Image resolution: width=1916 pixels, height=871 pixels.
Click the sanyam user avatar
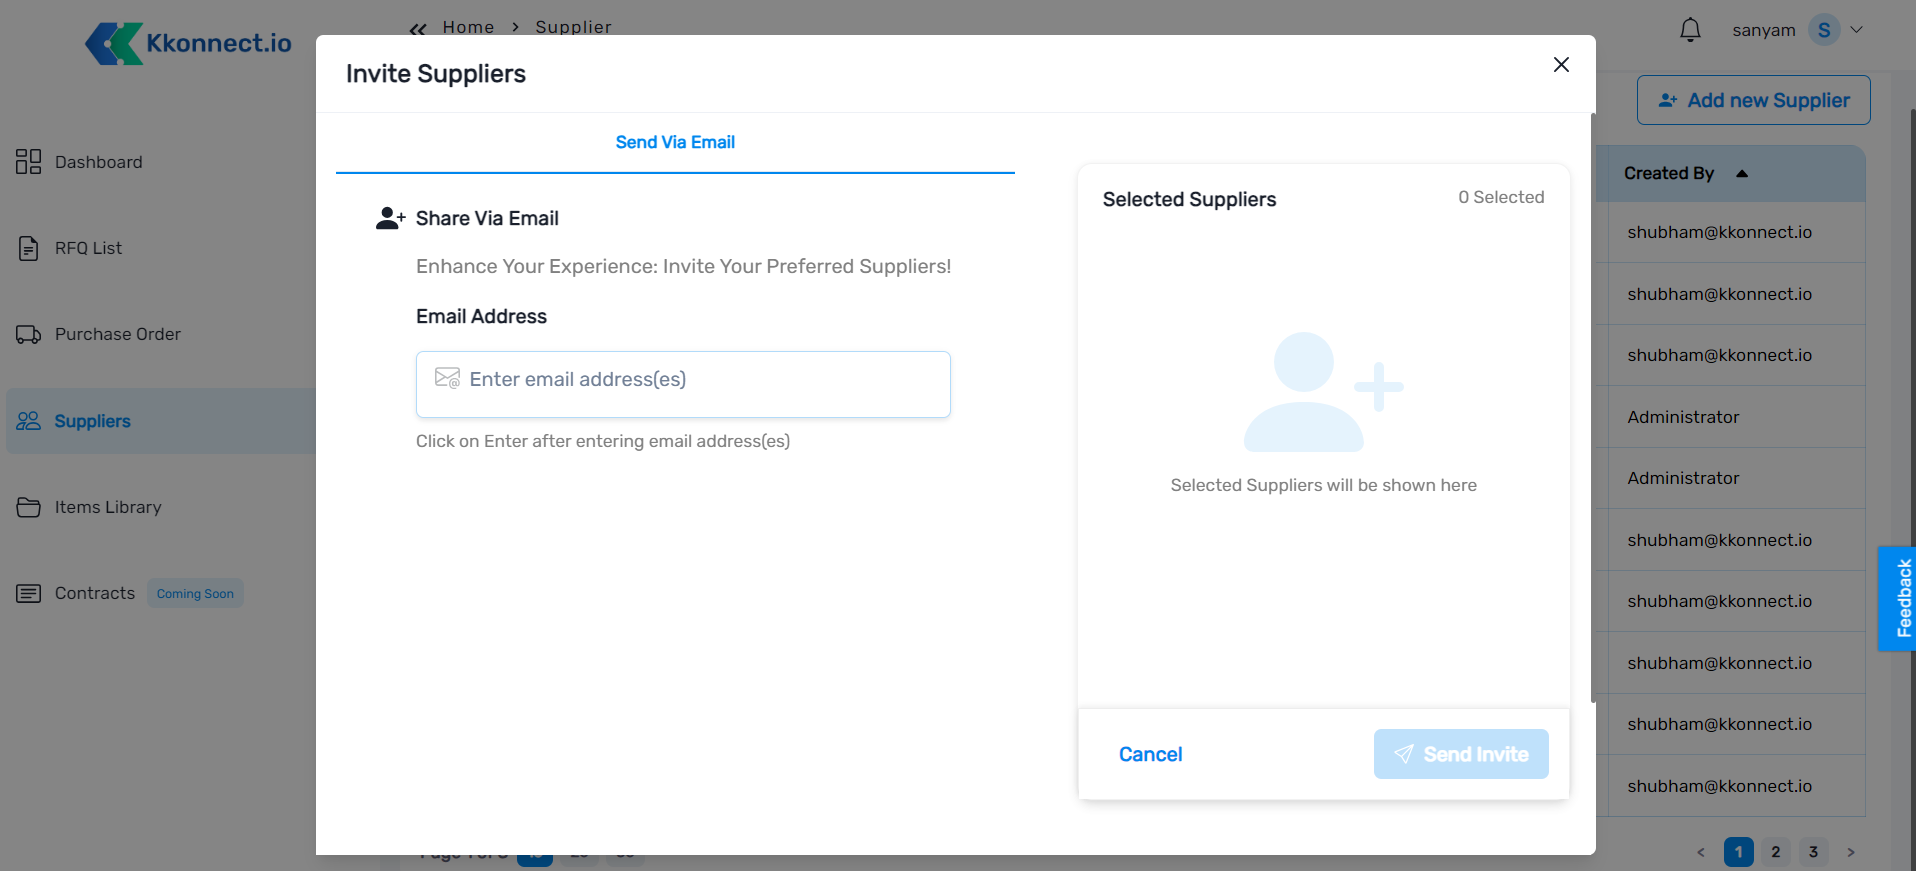(1824, 30)
